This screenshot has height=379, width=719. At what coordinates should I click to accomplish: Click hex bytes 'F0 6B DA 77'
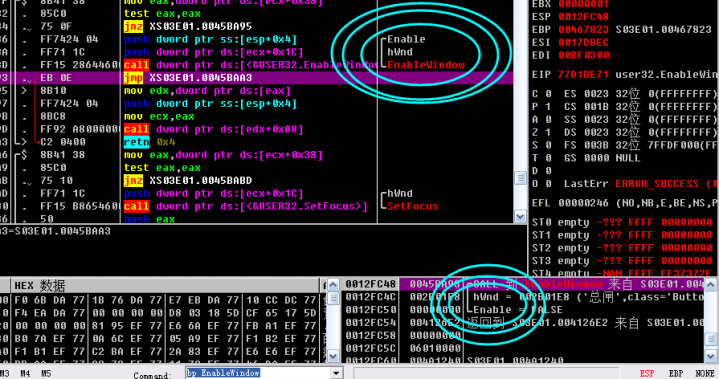coord(50,300)
